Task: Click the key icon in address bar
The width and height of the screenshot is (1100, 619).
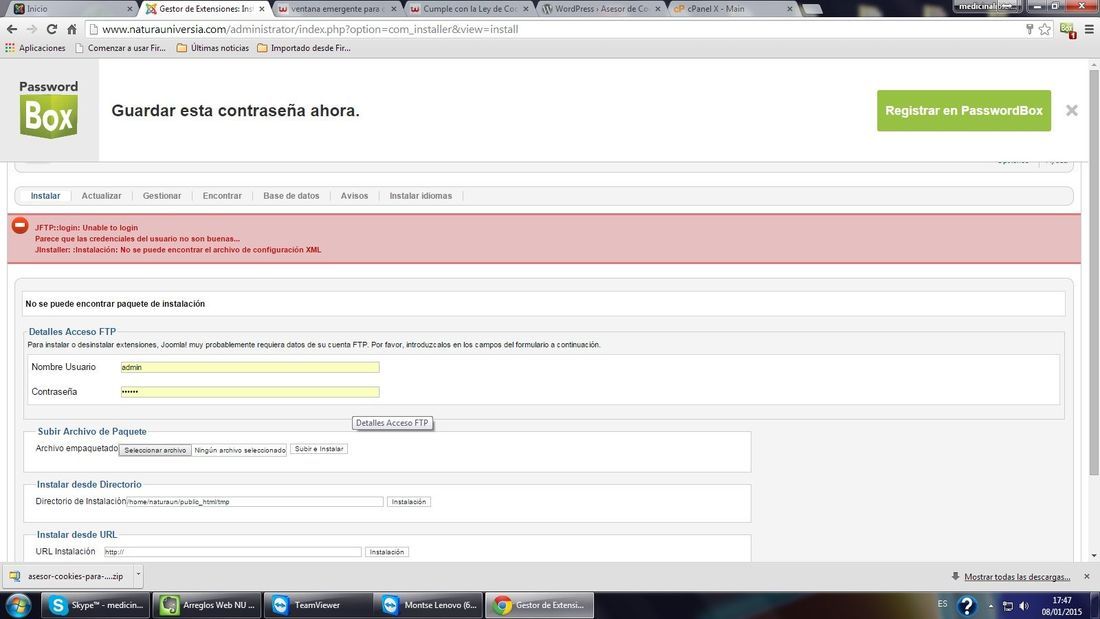Action: pyautogui.click(x=1029, y=29)
